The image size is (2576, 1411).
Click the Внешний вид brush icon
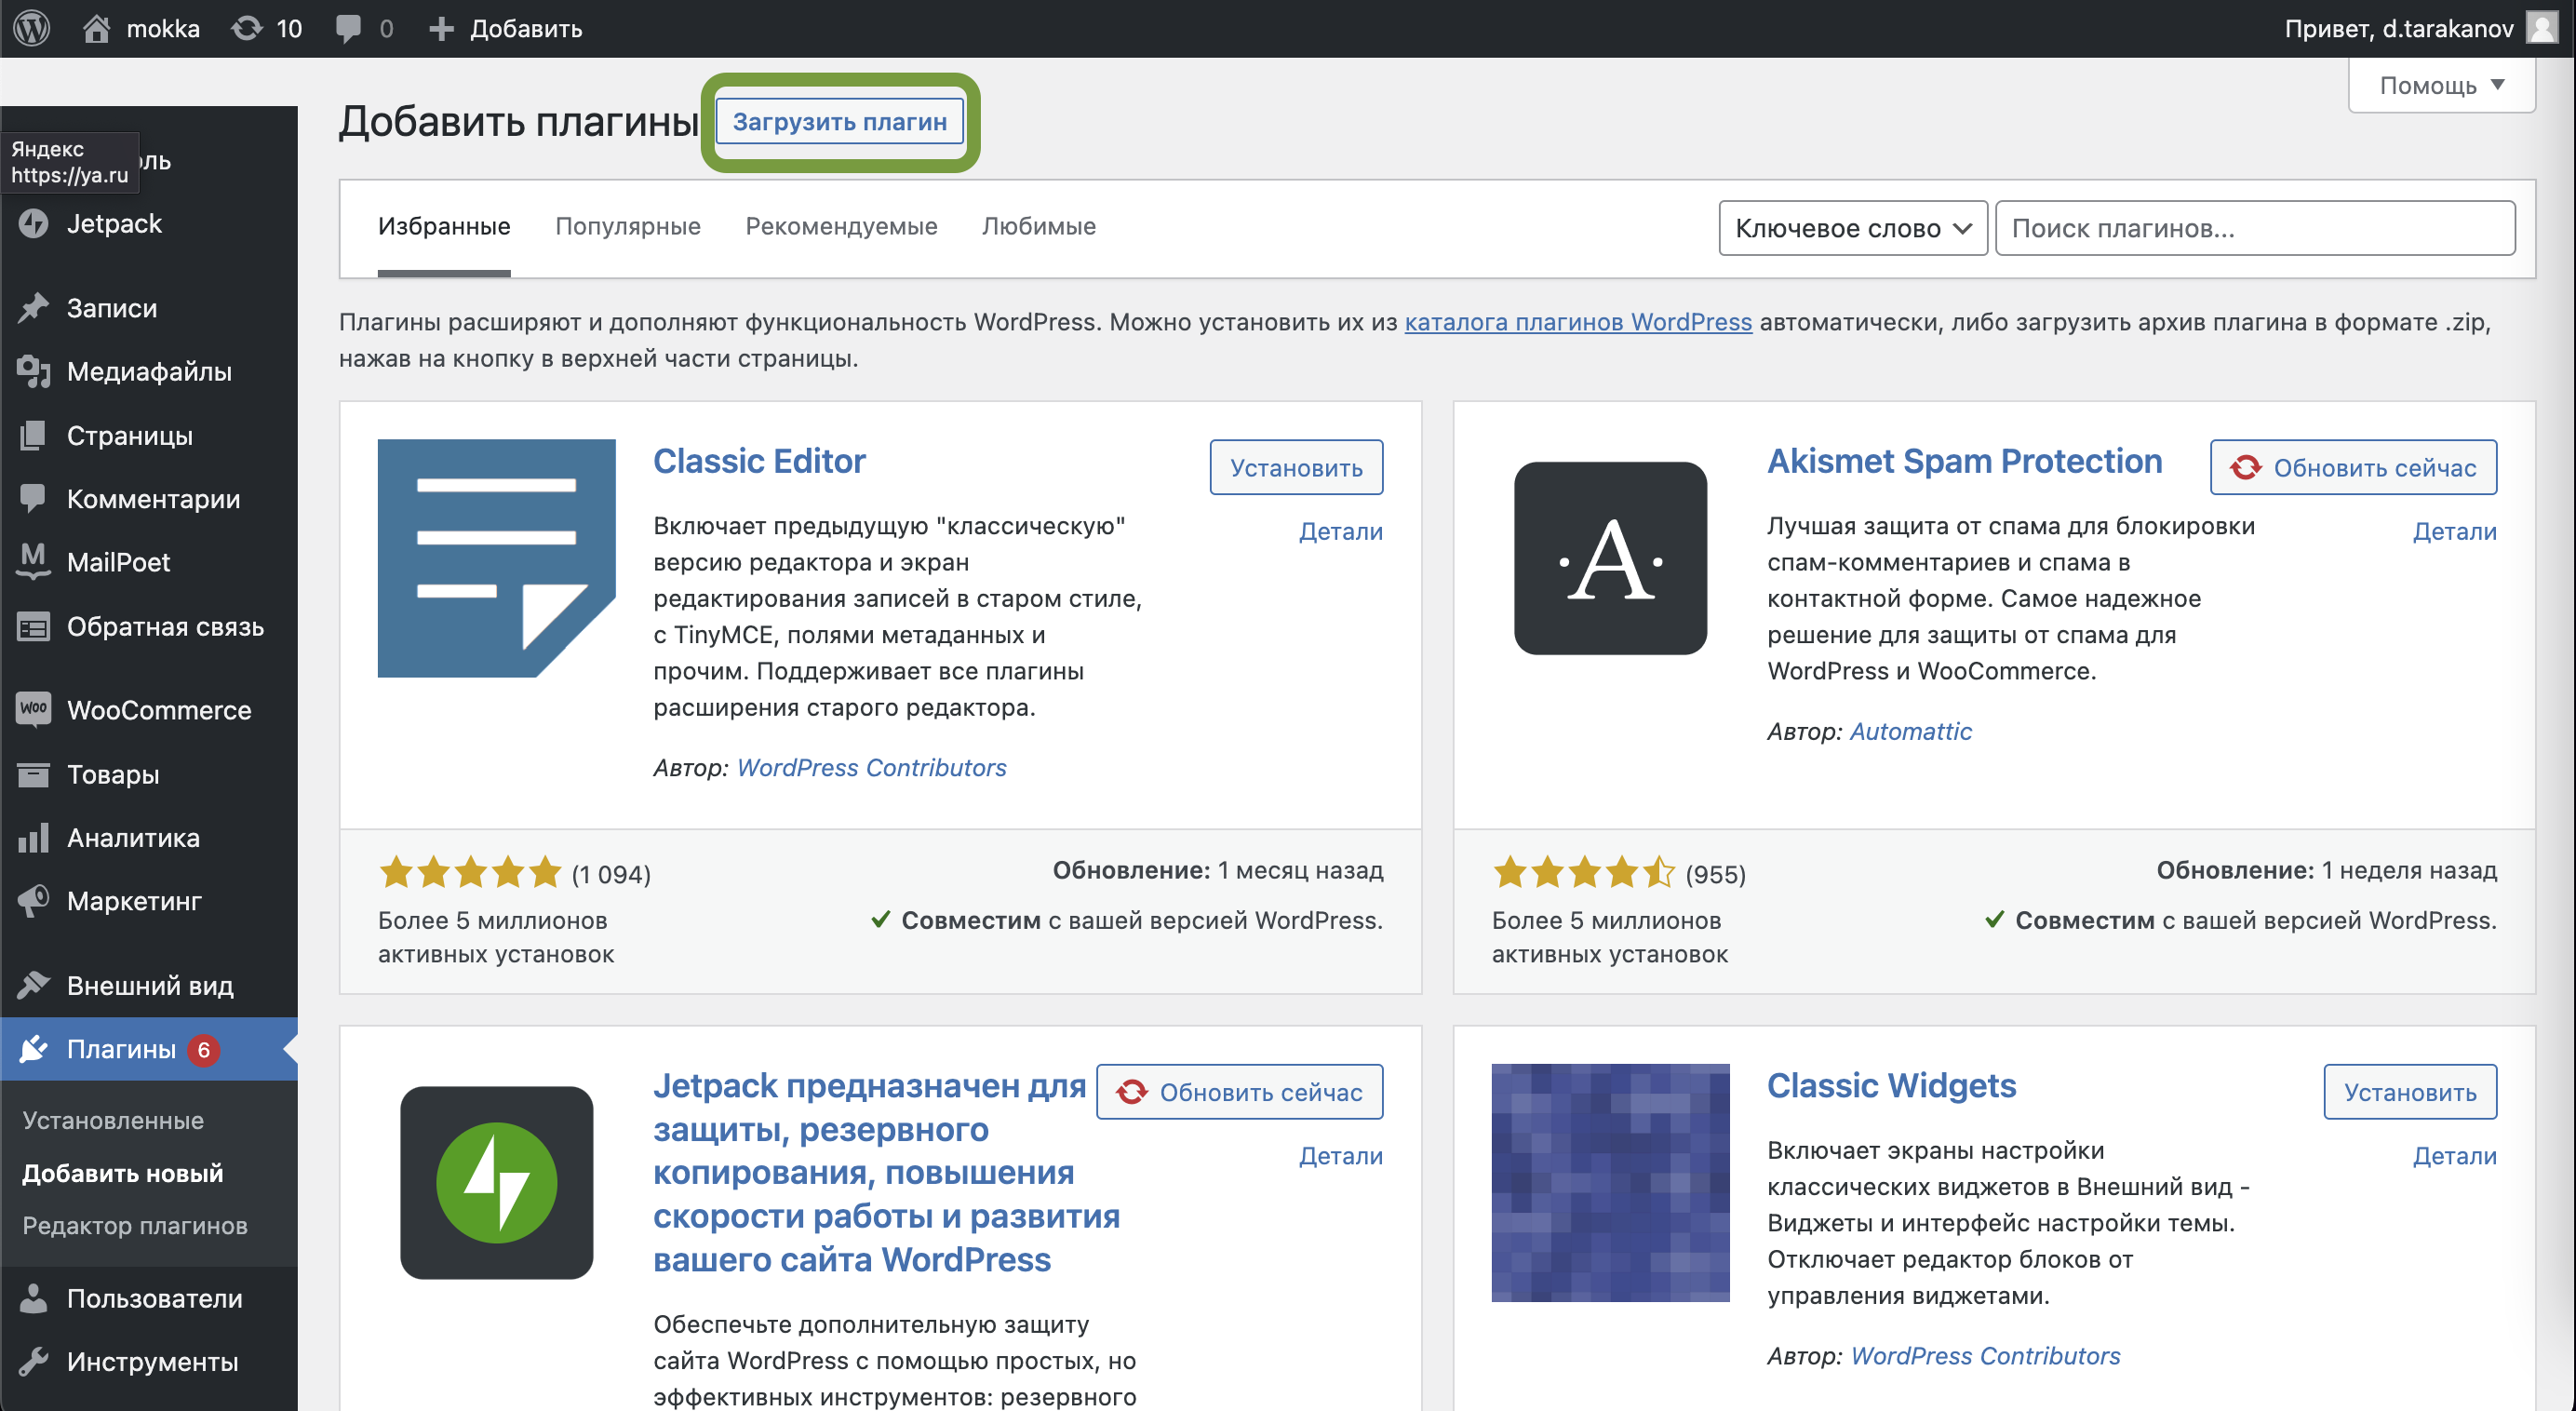[33, 985]
